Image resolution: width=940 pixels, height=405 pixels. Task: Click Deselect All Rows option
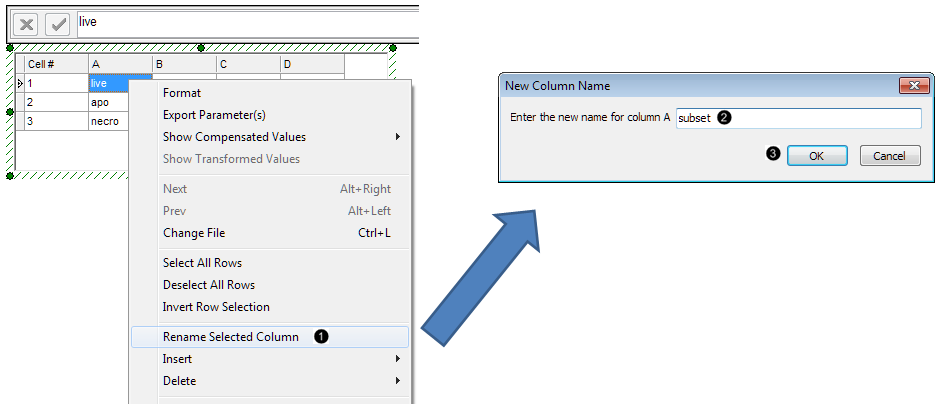tap(209, 285)
